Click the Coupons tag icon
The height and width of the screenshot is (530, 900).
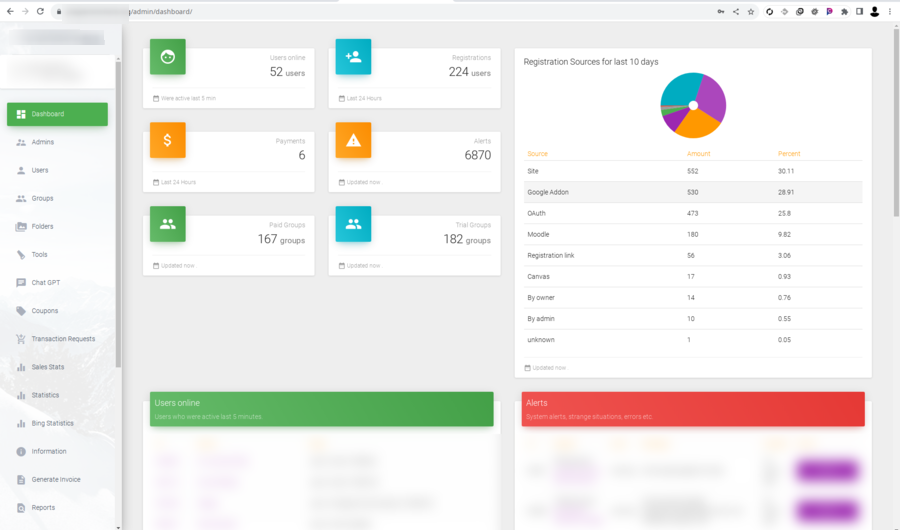21,311
